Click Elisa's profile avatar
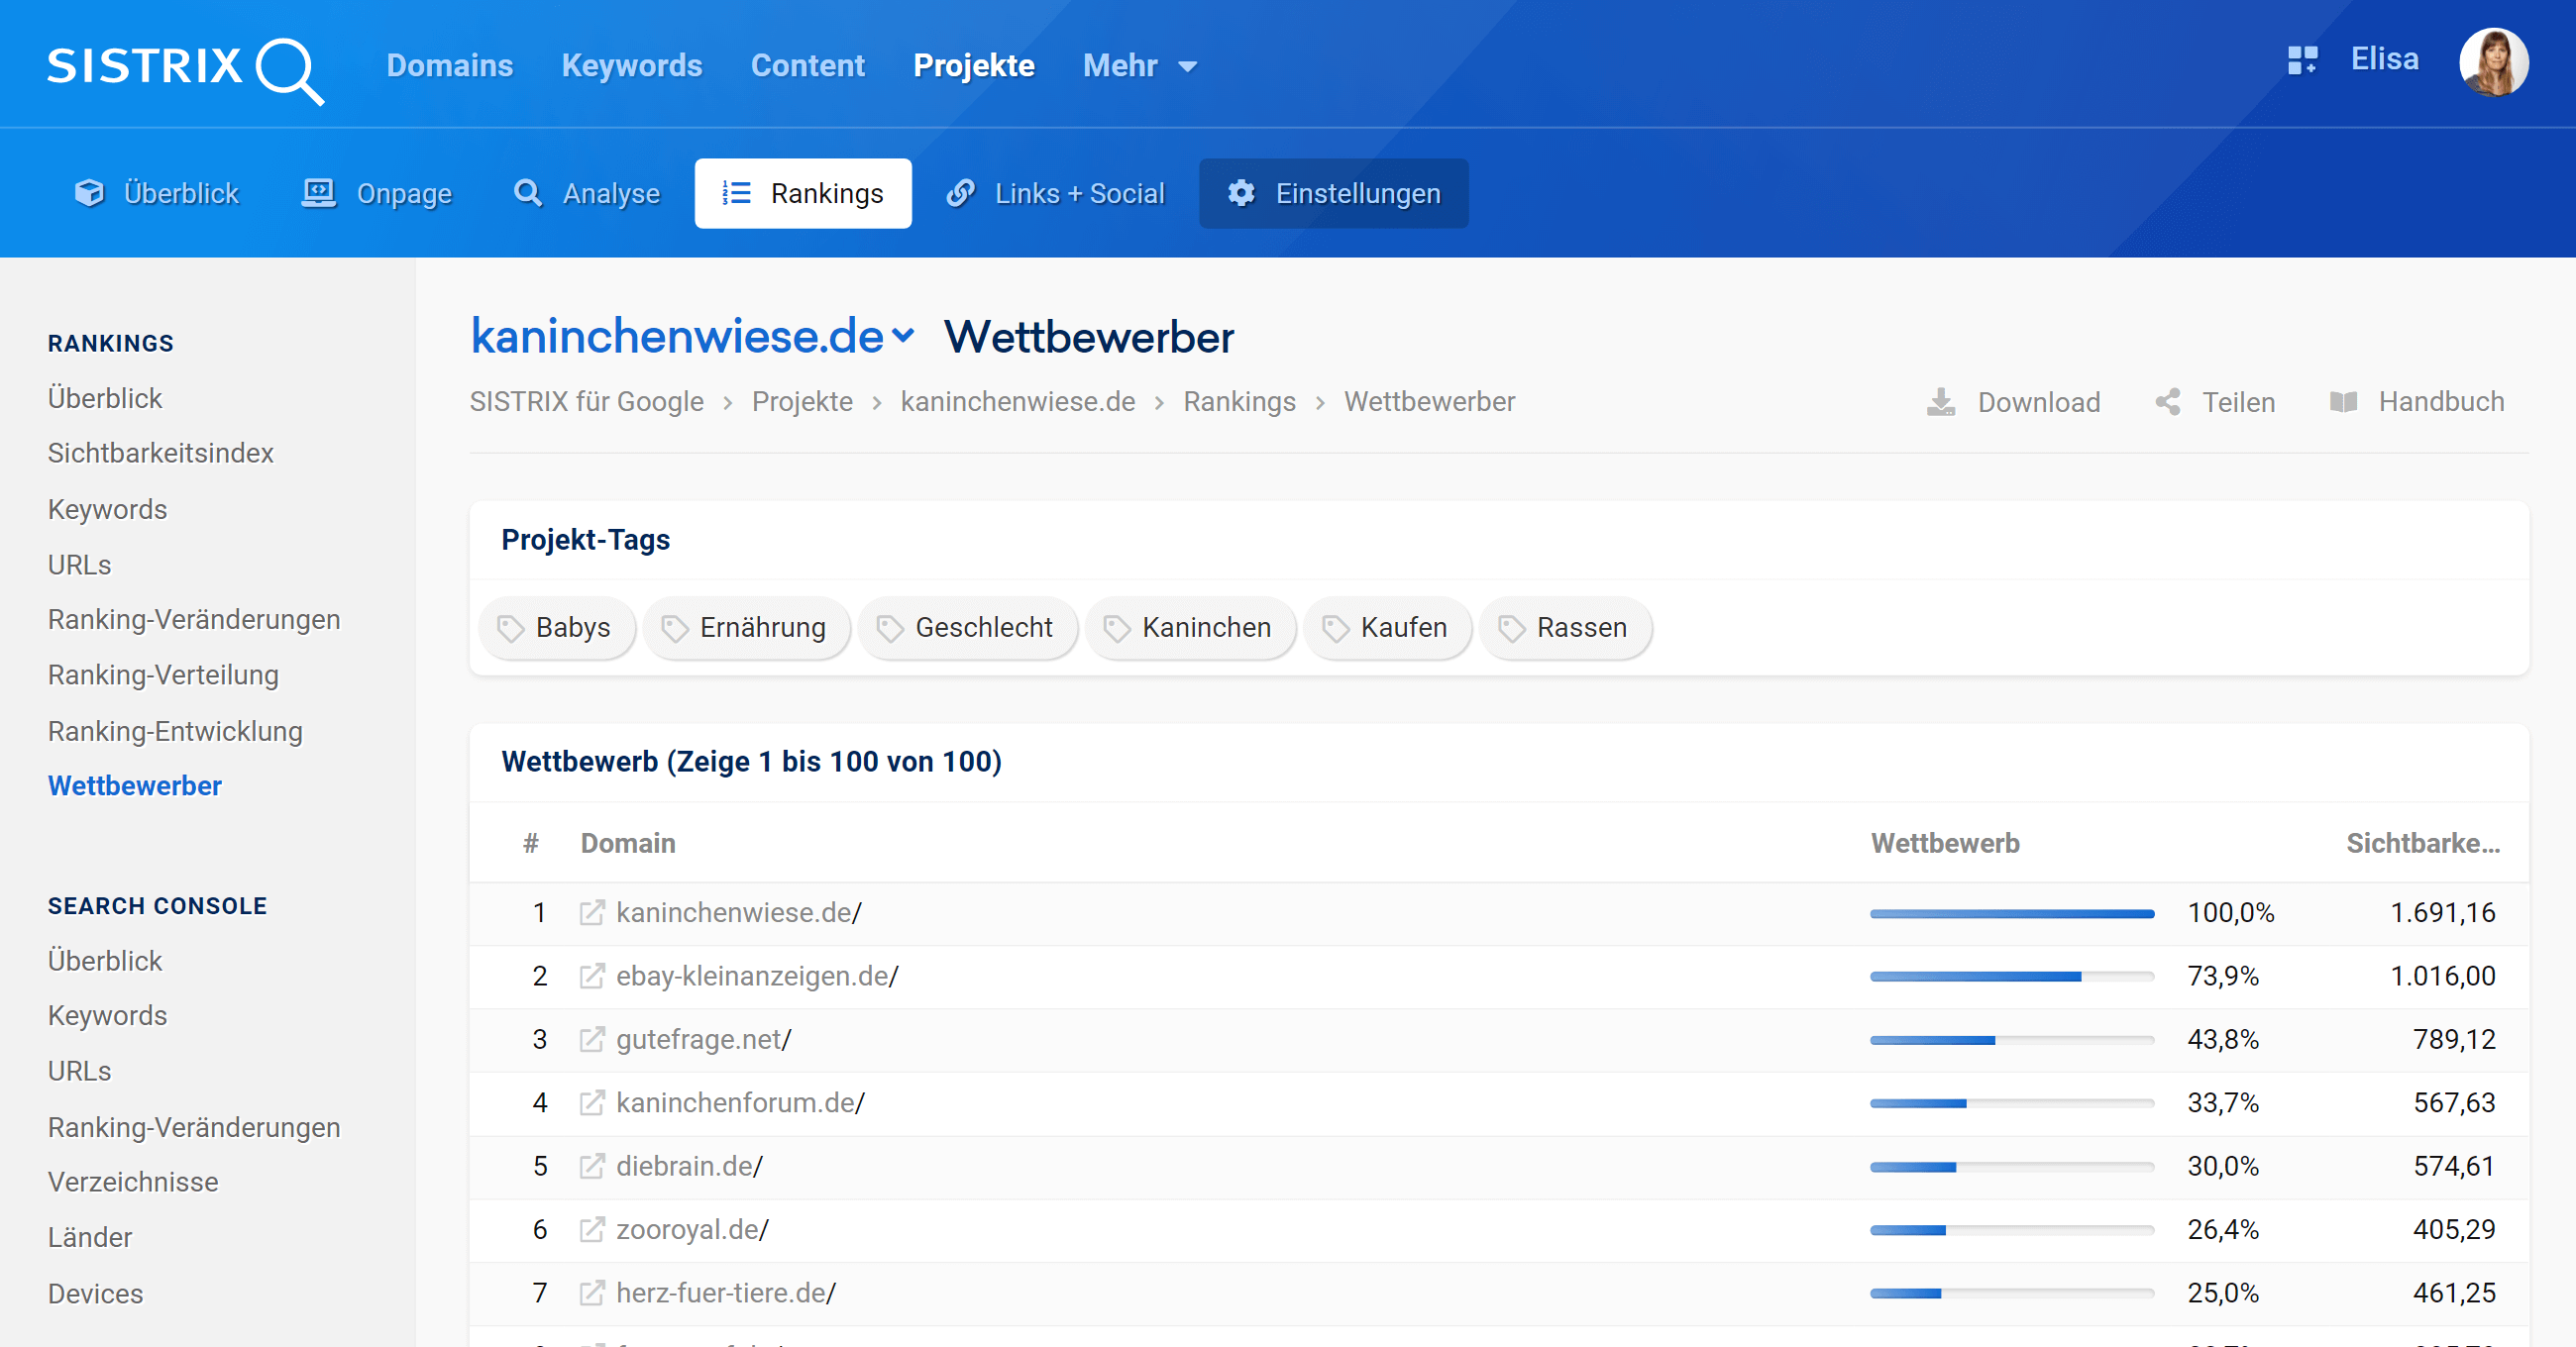This screenshot has height=1347, width=2576. (x=2492, y=62)
